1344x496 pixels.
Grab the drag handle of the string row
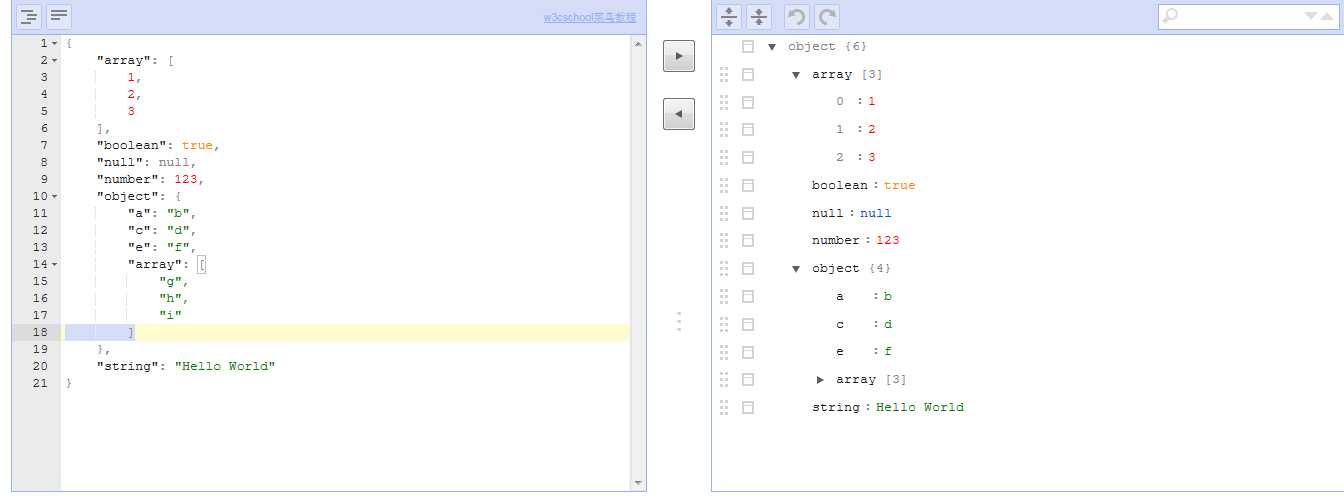click(x=724, y=407)
